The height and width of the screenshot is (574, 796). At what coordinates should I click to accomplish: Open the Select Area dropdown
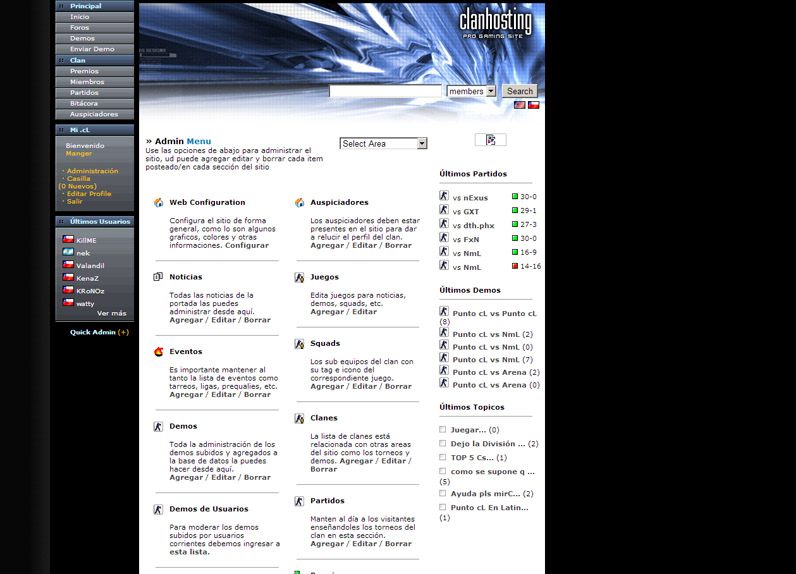[383, 144]
